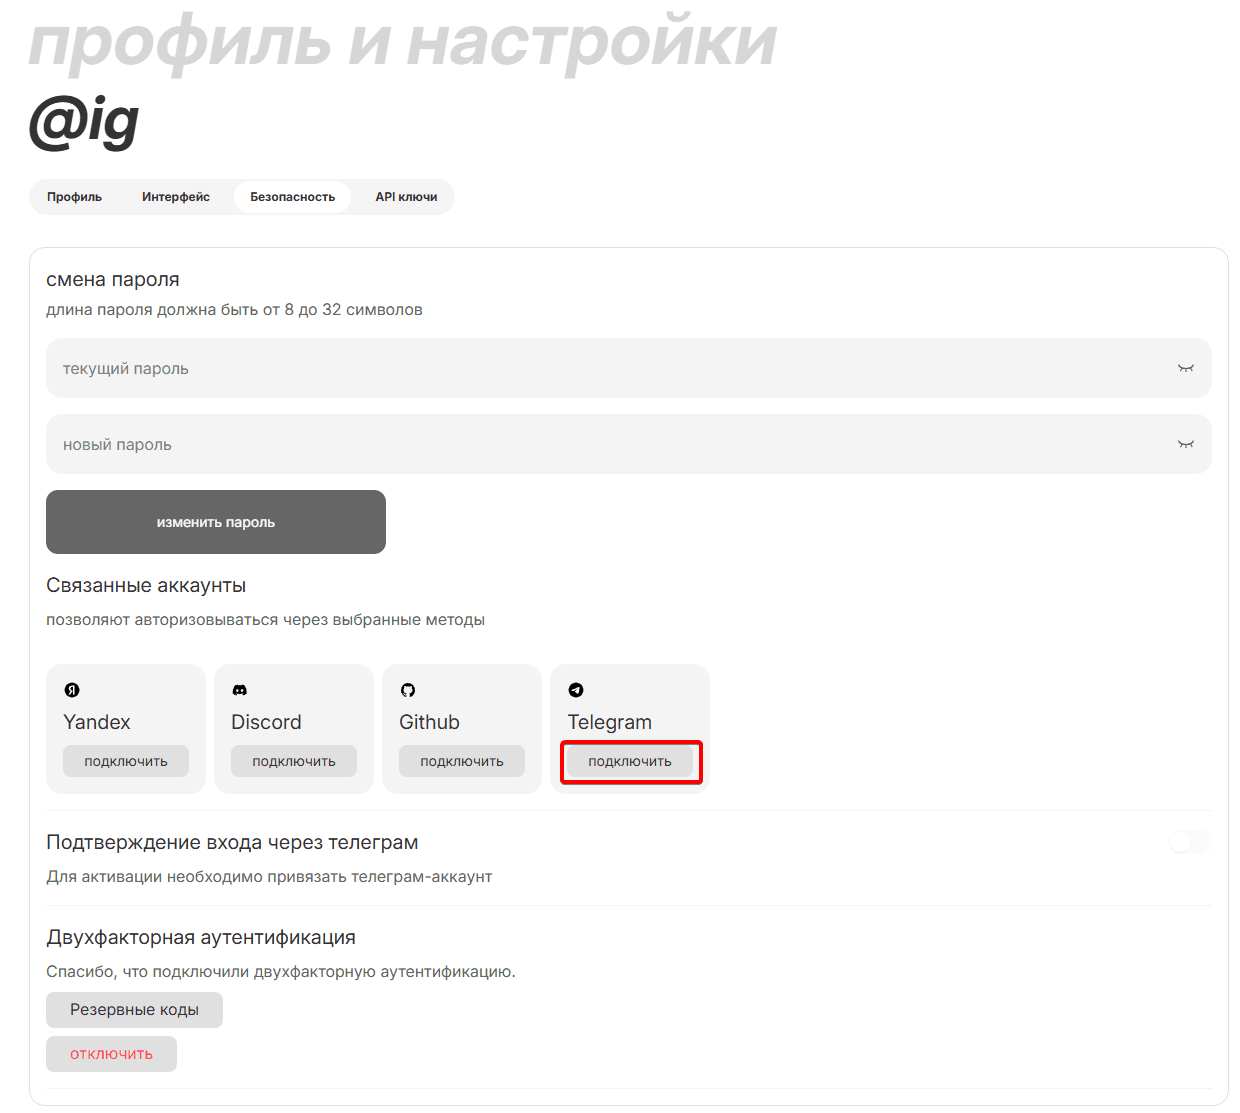Click the Yandex logo icon
This screenshot has width=1240, height=1113.
72,690
